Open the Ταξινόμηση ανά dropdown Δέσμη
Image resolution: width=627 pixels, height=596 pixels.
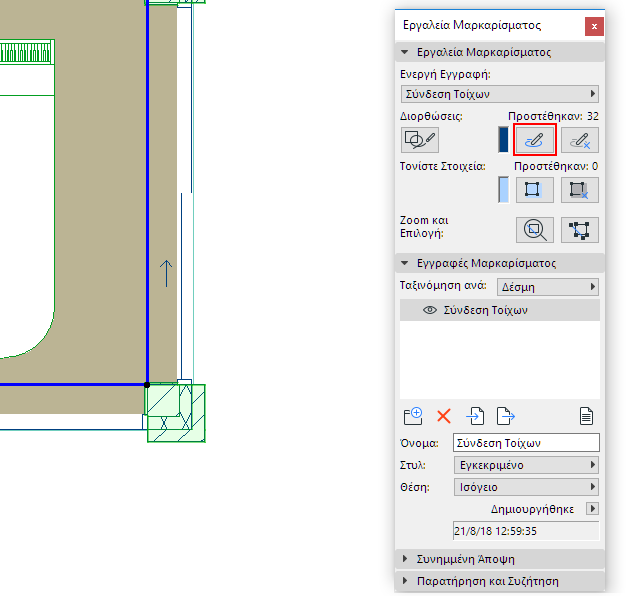pyautogui.click(x=548, y=287)
